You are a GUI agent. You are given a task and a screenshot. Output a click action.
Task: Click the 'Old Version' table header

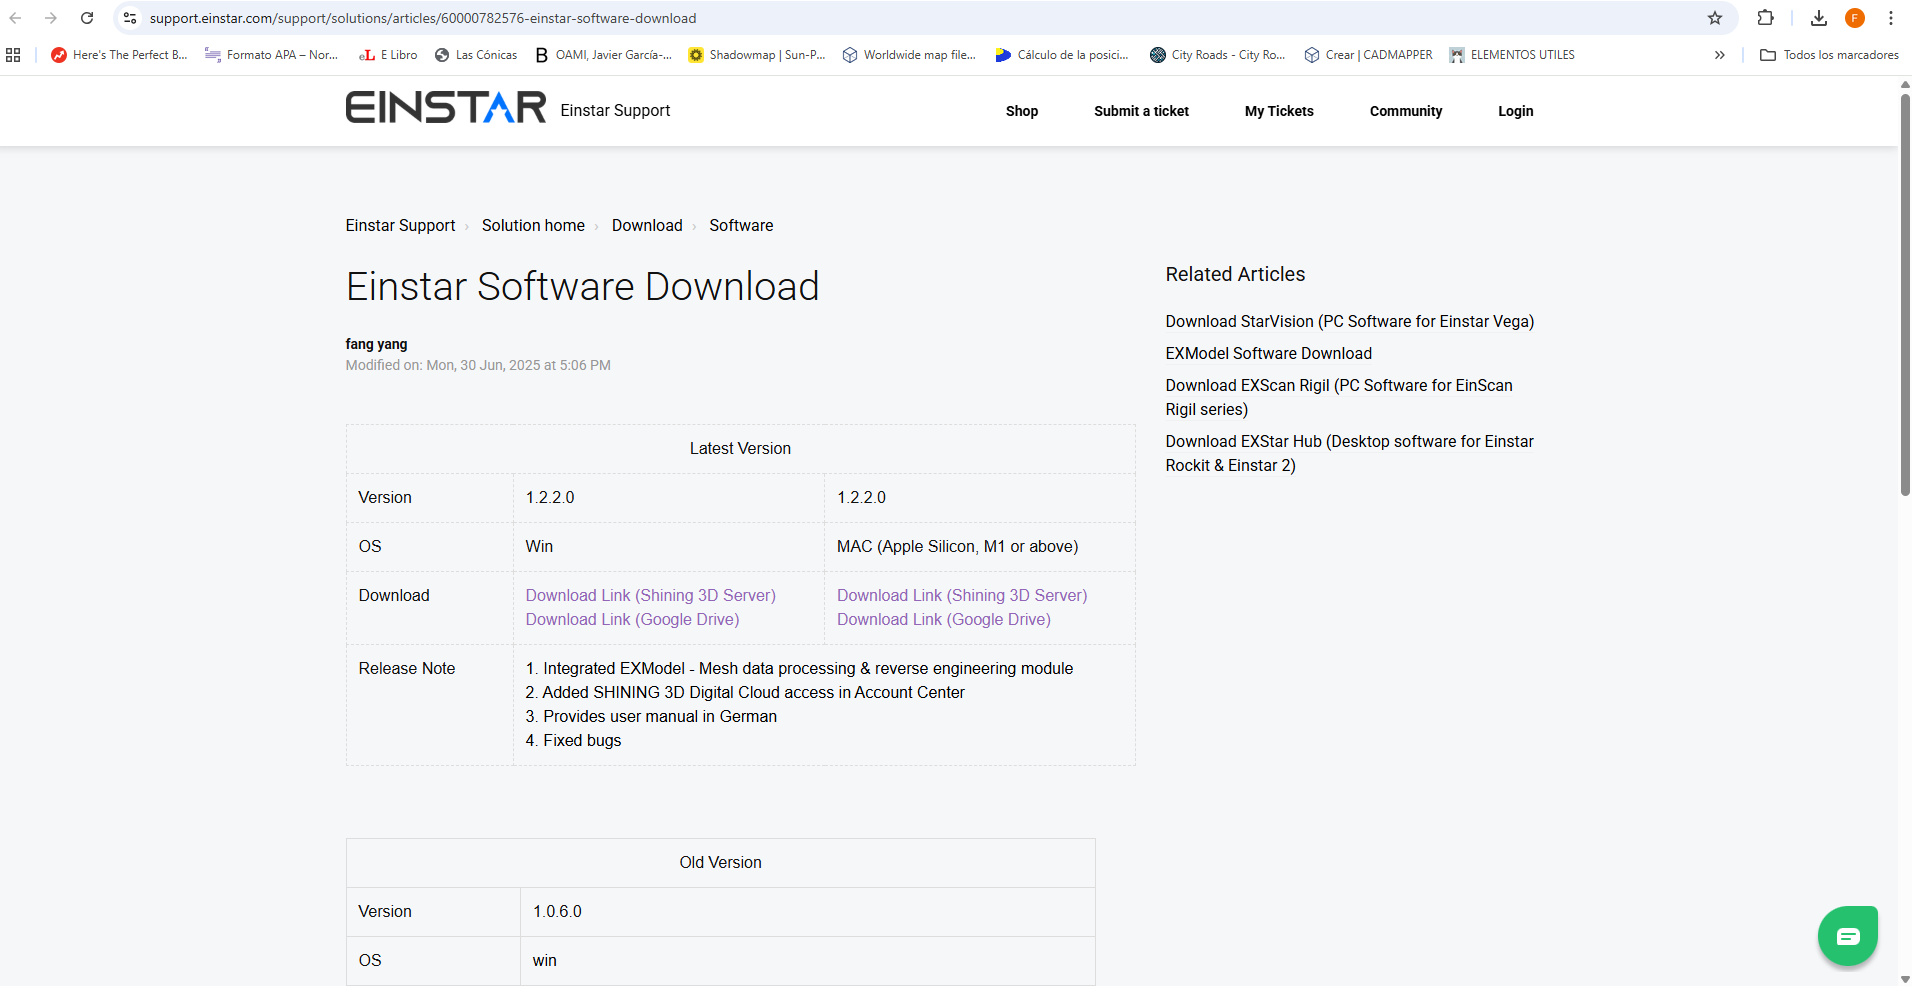click(x=720, y=863)
